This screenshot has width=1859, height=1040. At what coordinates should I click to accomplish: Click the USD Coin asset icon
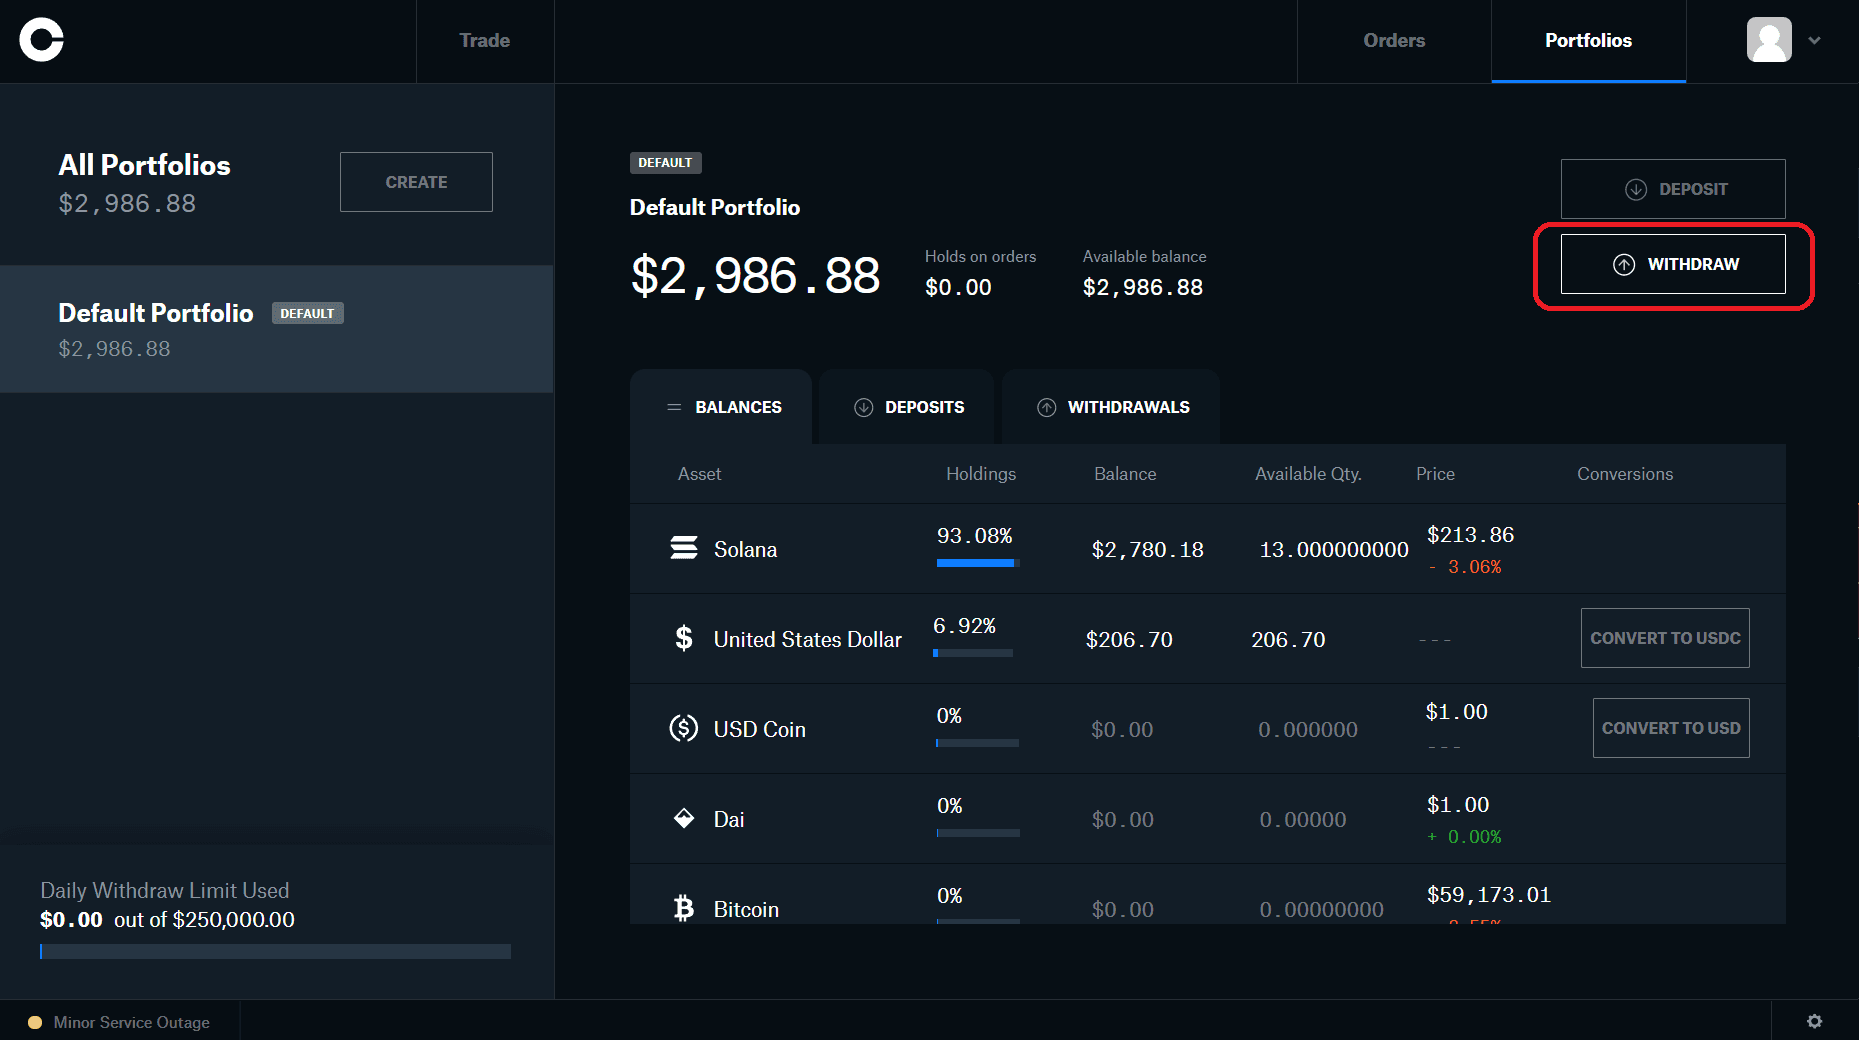pyautogui.click(x=684, y=728)
